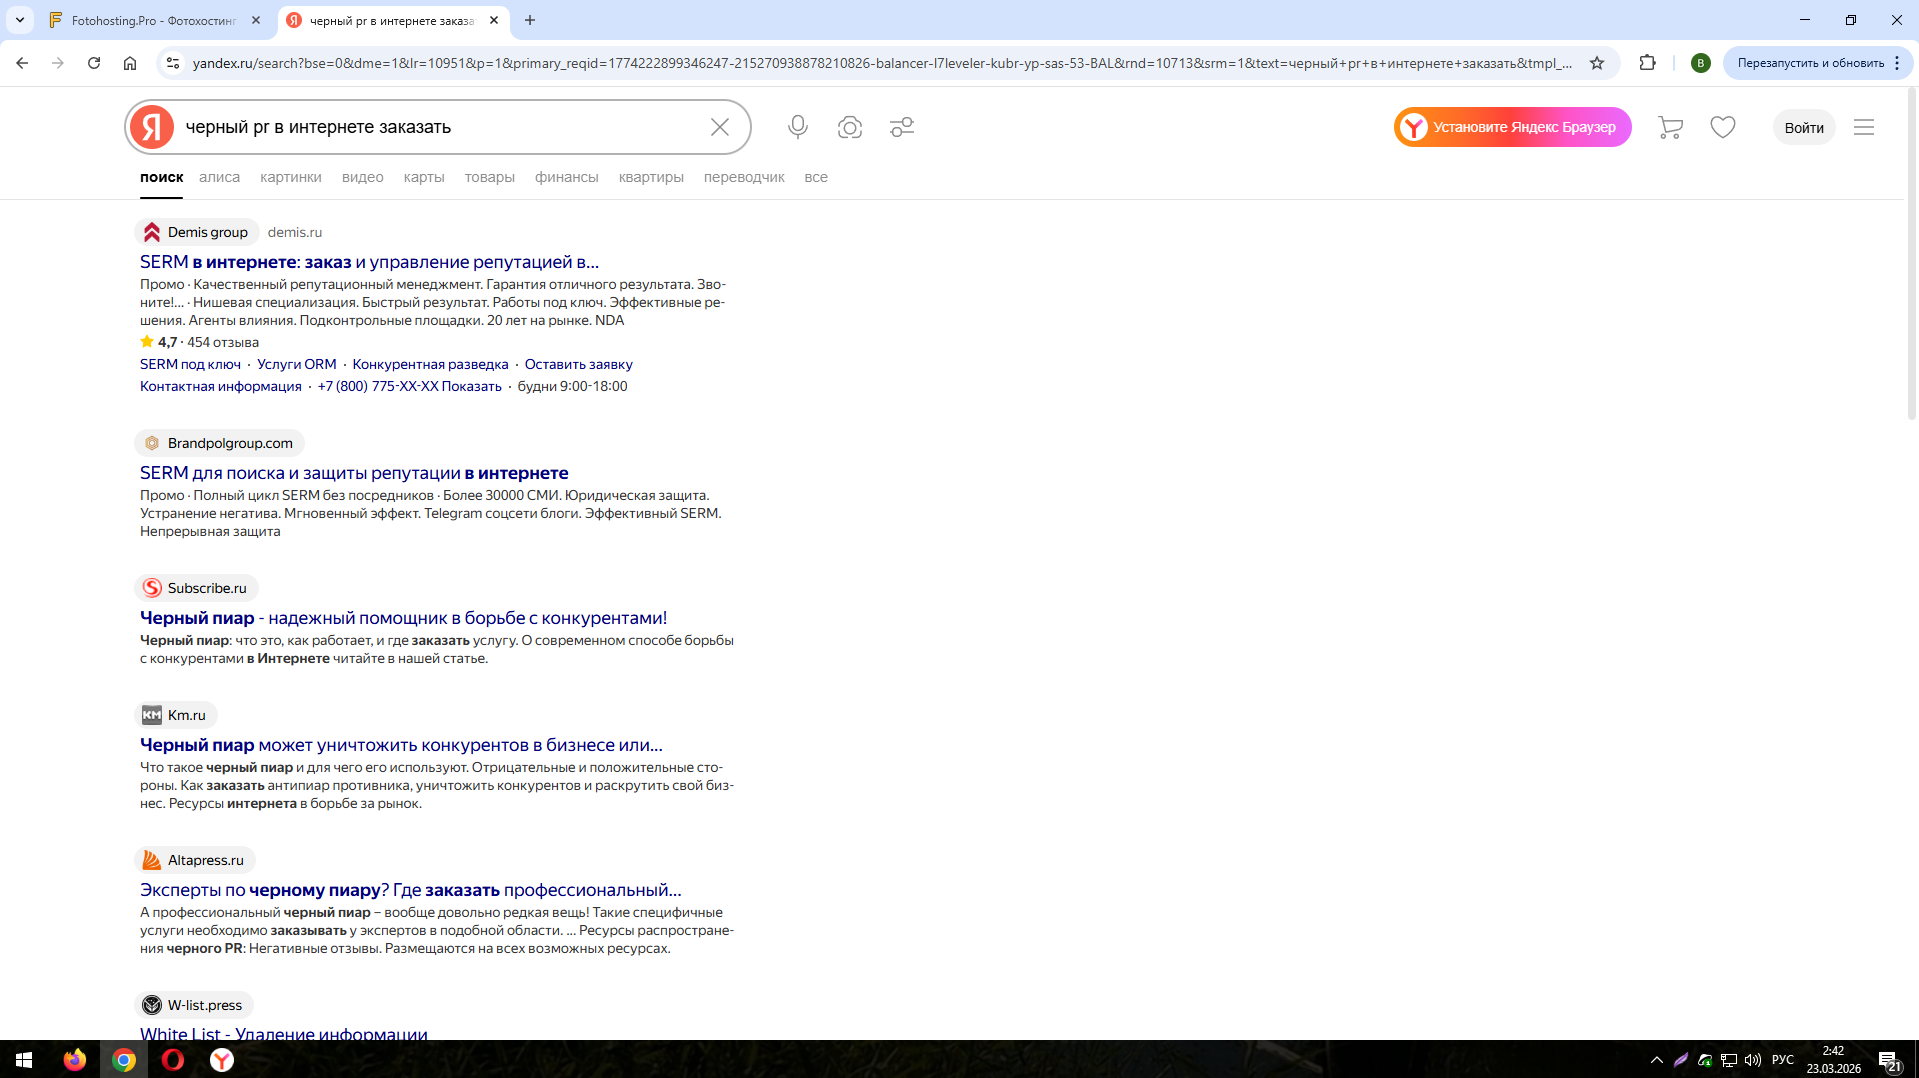The width and height of the screenshot is (1919, 1078).
Task: Open favorites heart icon
Action: point(1723,127)
